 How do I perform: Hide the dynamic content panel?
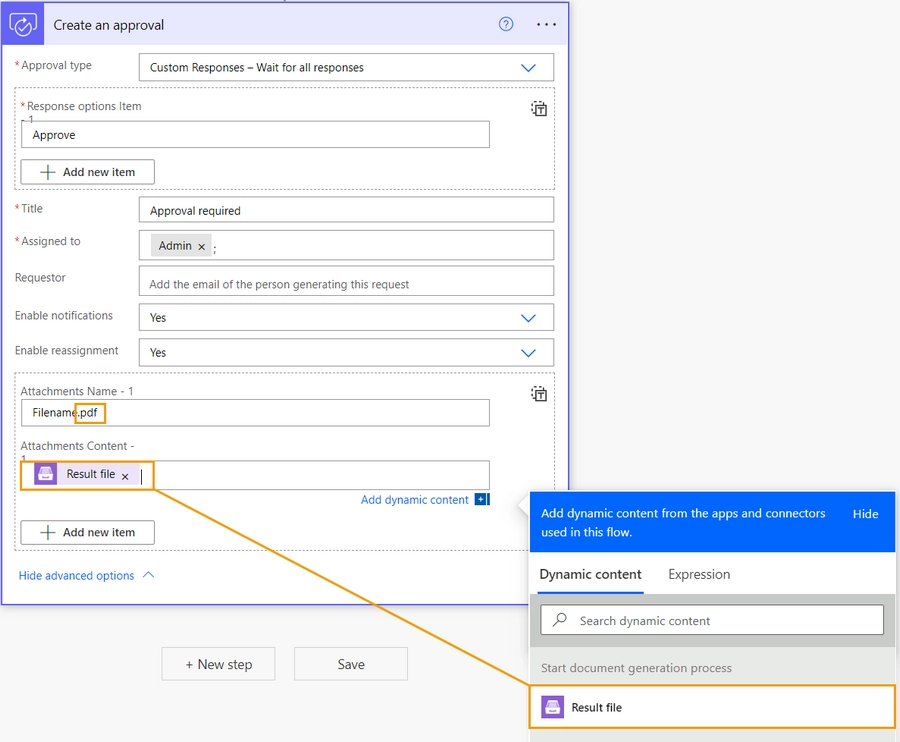(x=865, y=514)
